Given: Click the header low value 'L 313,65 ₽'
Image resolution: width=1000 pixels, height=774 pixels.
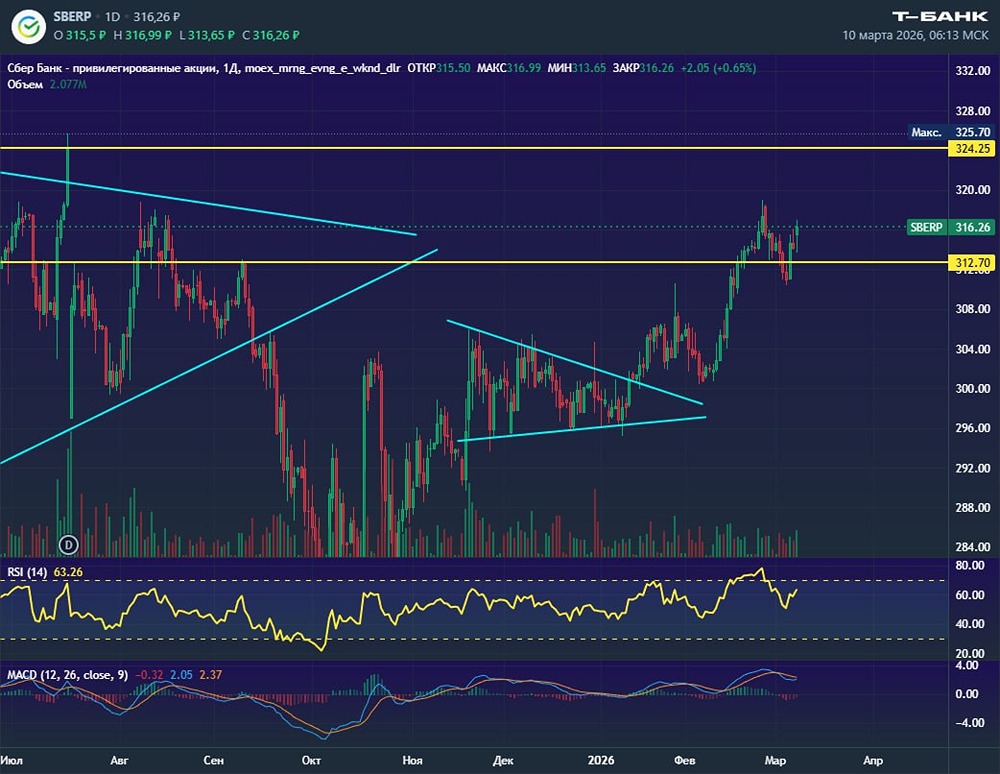Looking at the screenshot, I should tap(207, 36).
